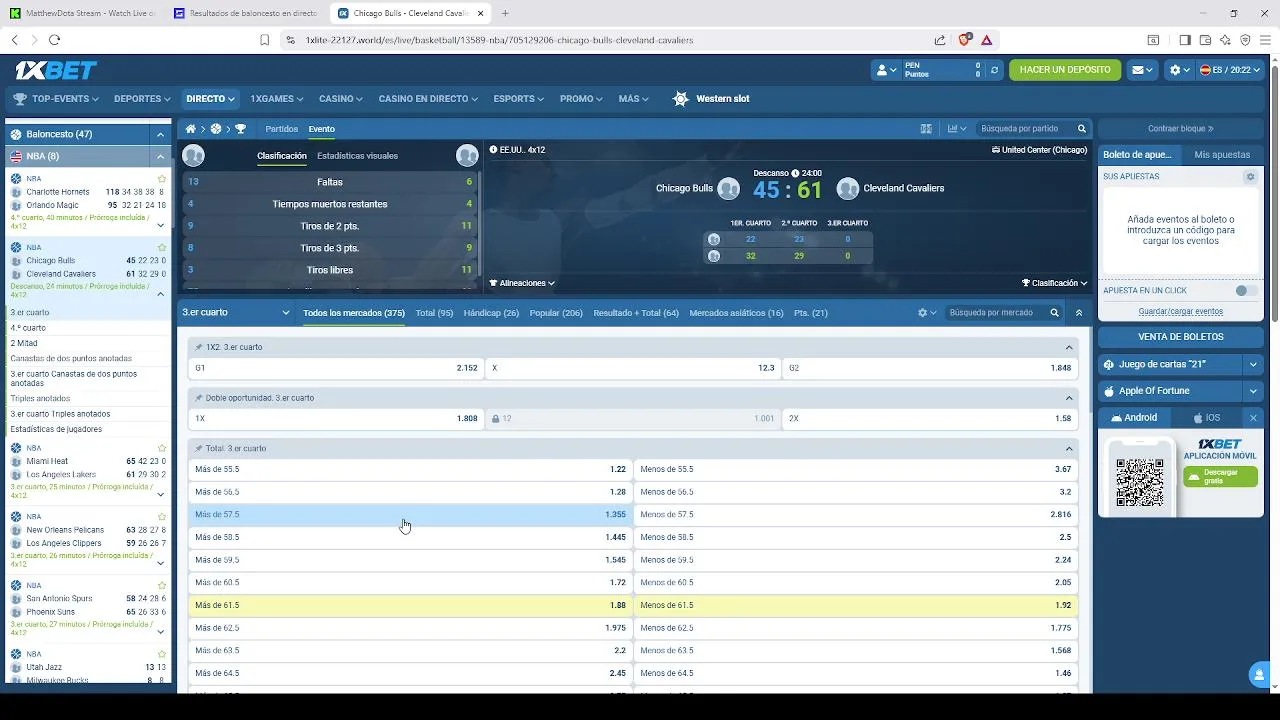Collapse the Baloncesto (47) section

pyautogui.click(x=160, y=134)
